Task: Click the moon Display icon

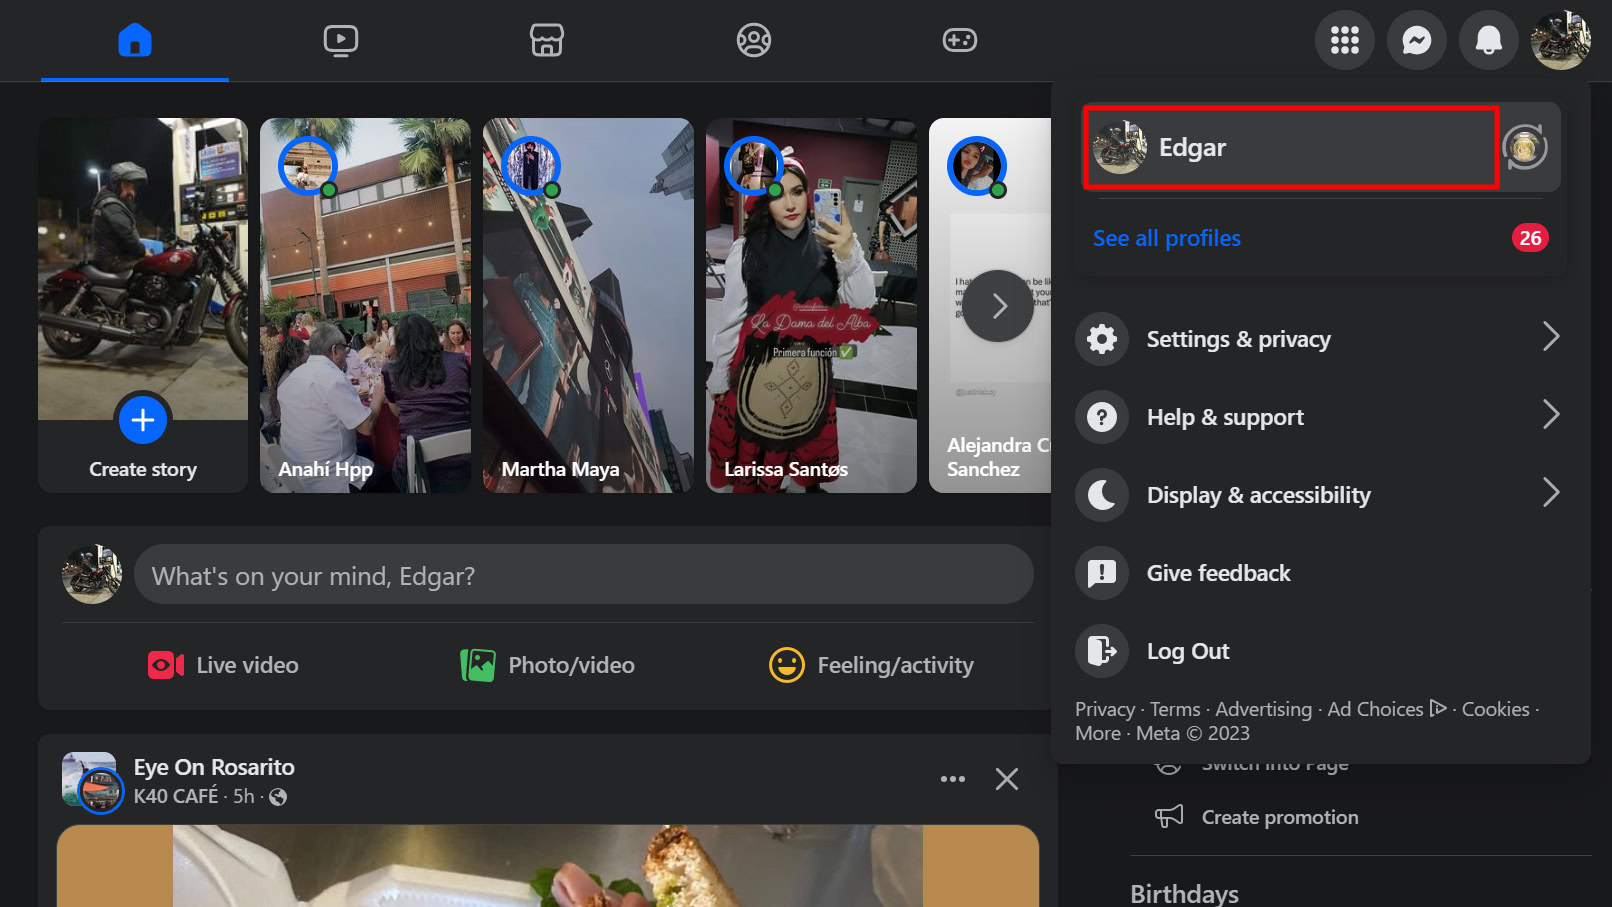Action: (x=1102, y=495)
